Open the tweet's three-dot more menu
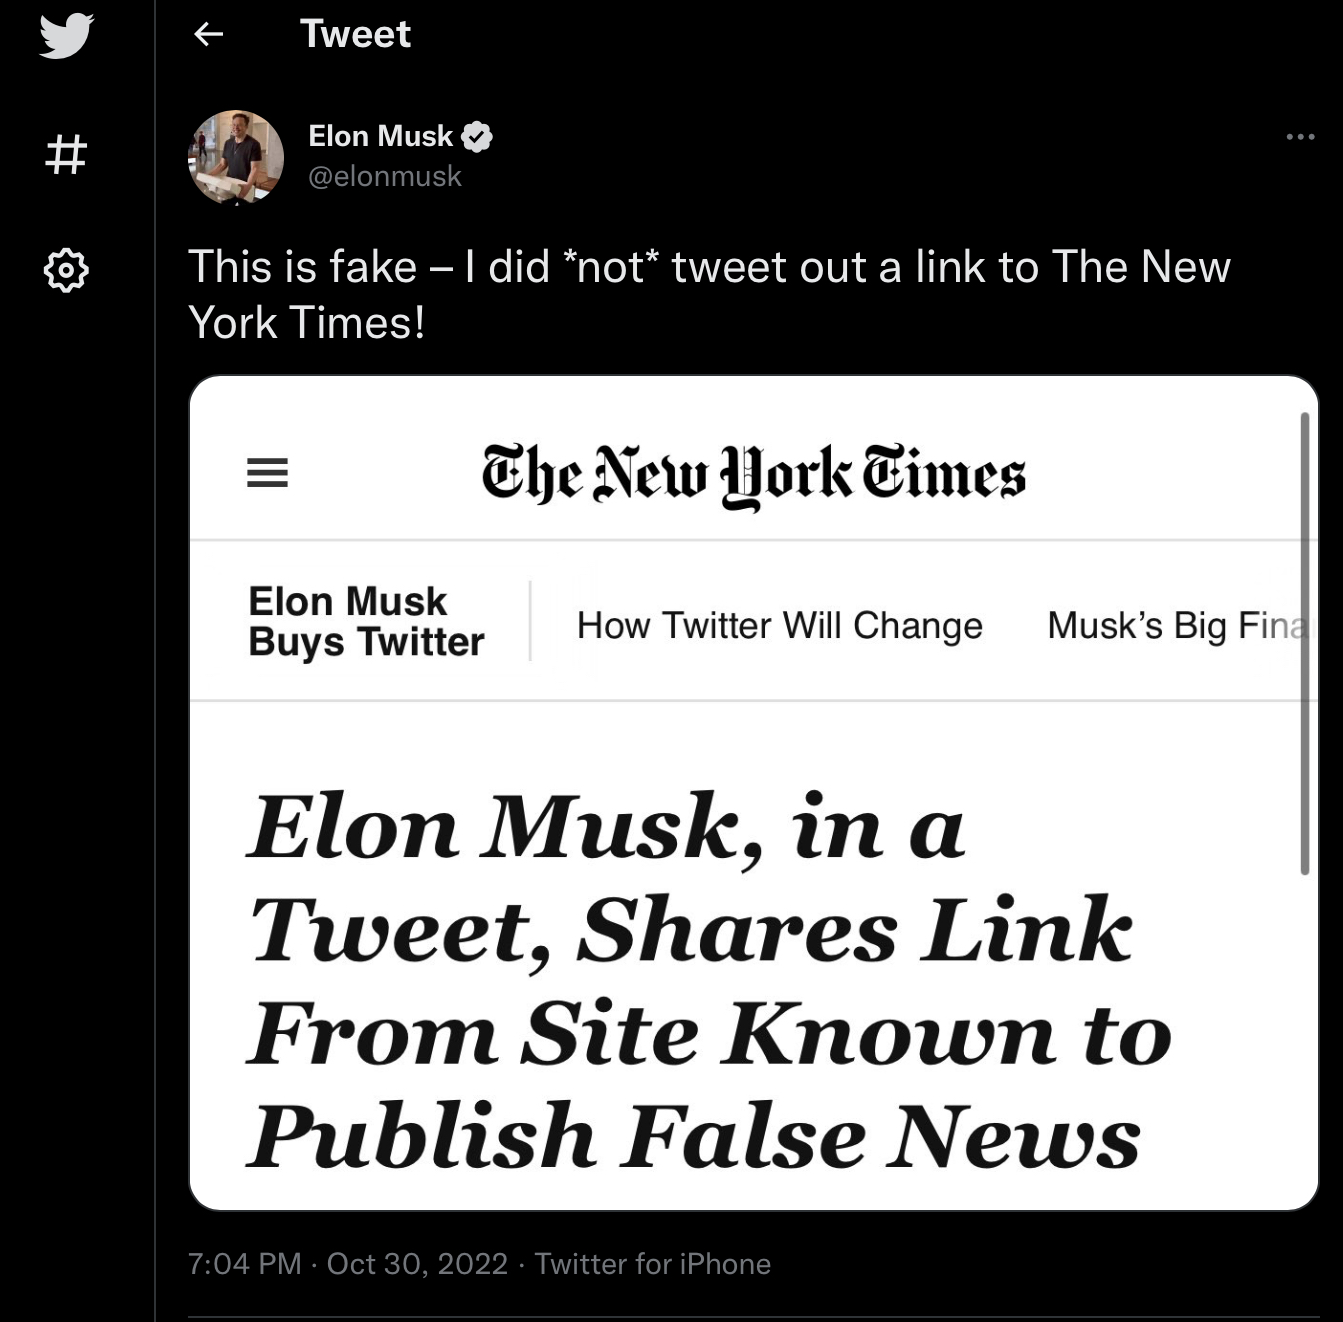Image resolution: width=1343 pixels, height=1322 pixels. pyautogui.click(x=1300, y=136)
